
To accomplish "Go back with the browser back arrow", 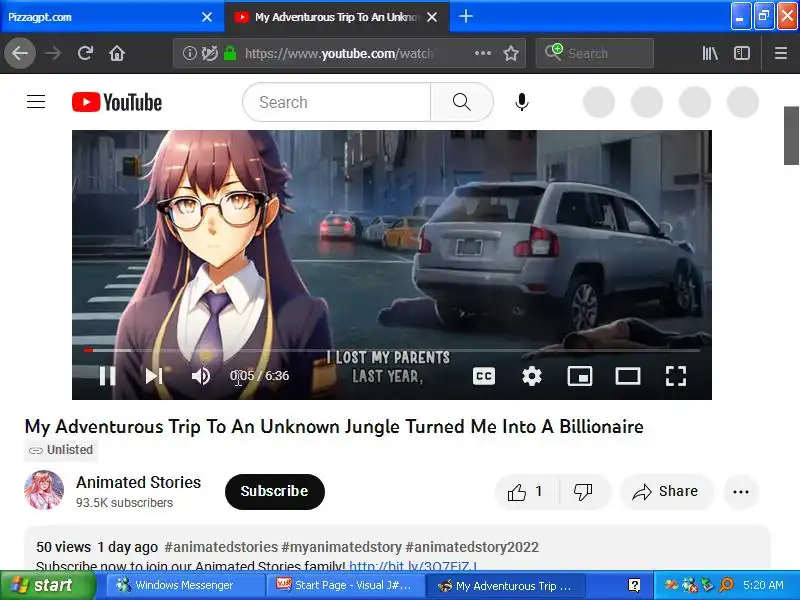I will pos(20,53).
